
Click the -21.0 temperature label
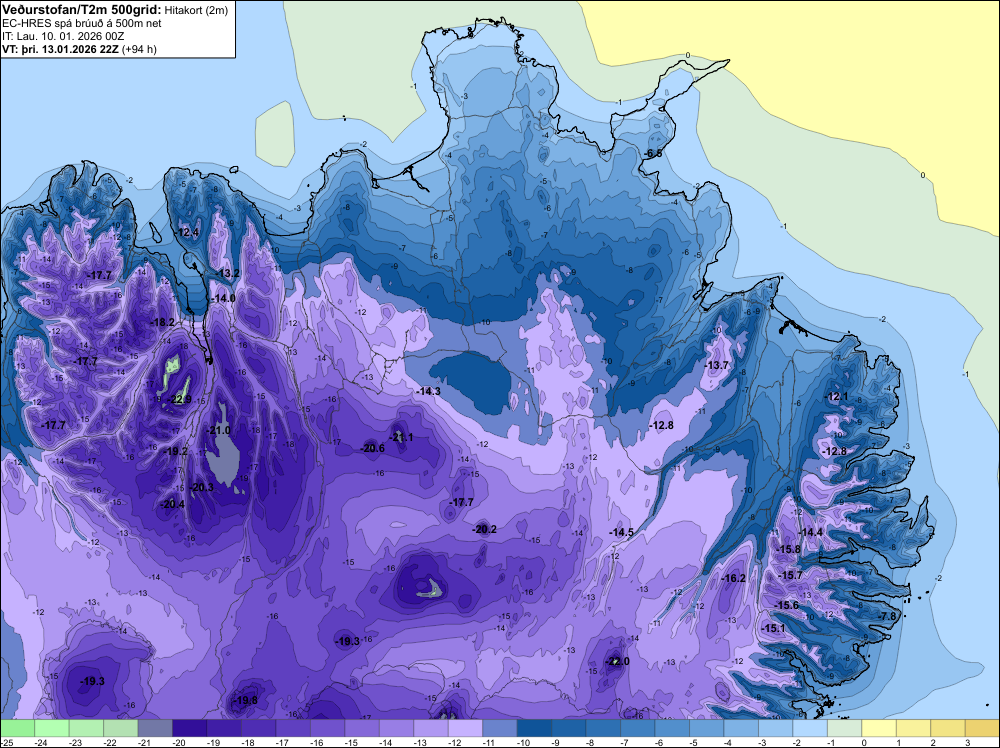(219, 430)
